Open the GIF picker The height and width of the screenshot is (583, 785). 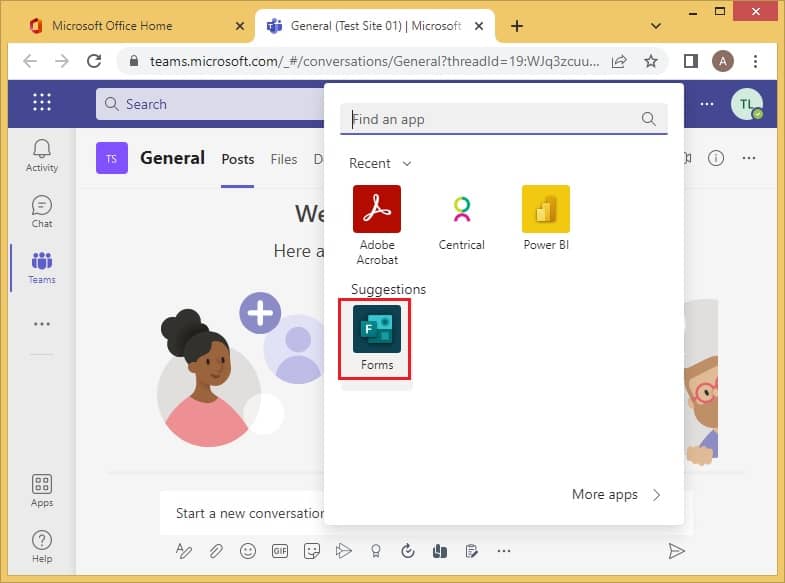[x=280, y=551]
